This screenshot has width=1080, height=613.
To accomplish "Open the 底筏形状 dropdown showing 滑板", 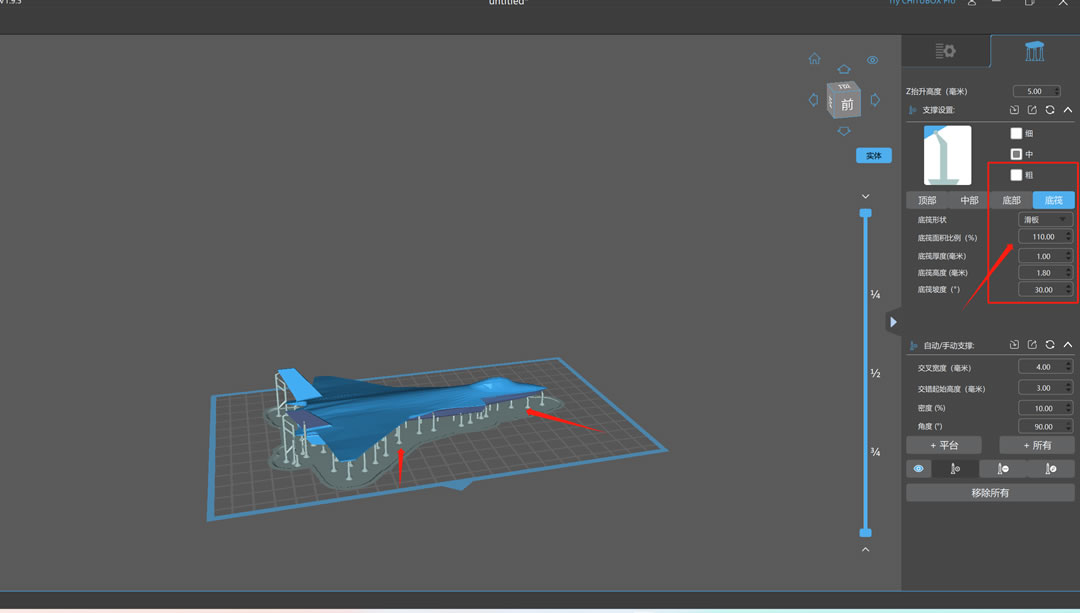I will 1045,220.
